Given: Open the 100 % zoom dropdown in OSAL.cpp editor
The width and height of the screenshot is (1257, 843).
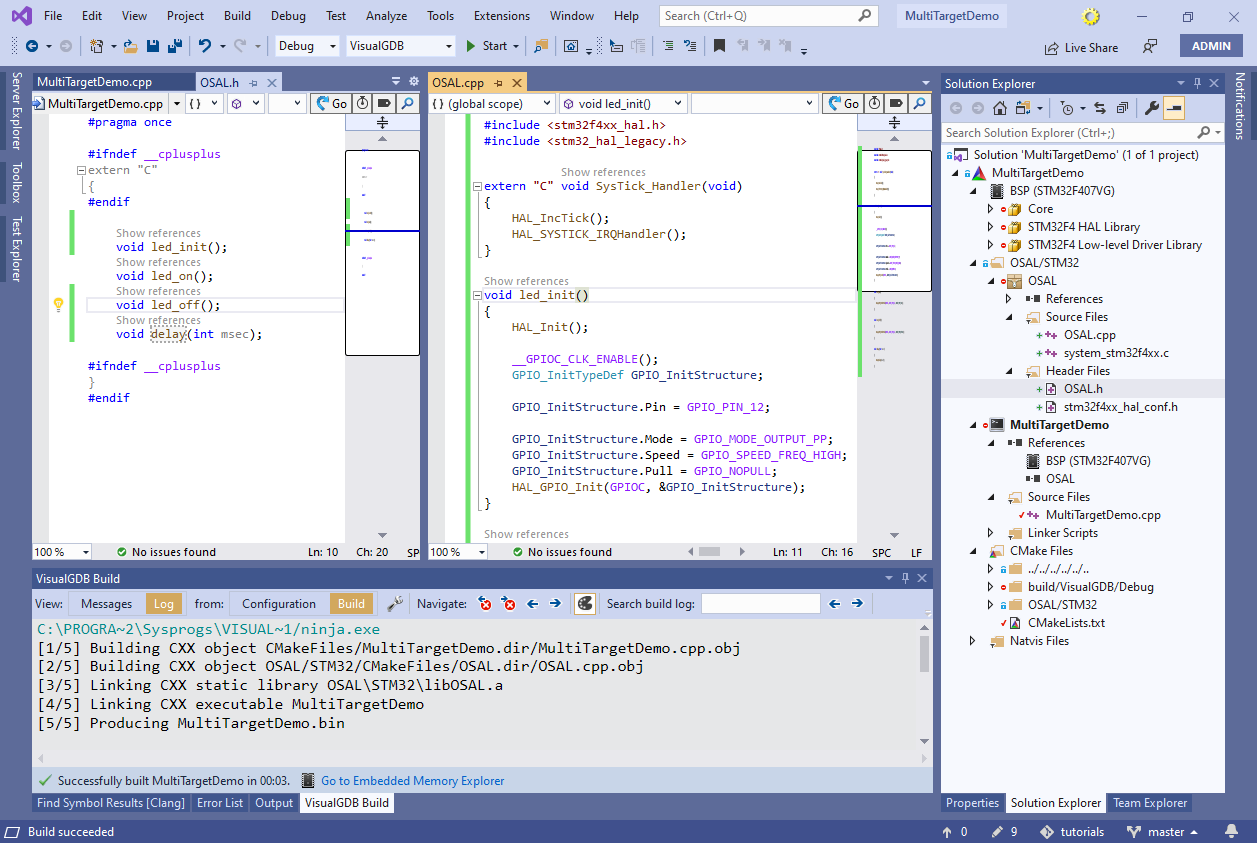Looking at the screenshot, I should coord(459,552).
